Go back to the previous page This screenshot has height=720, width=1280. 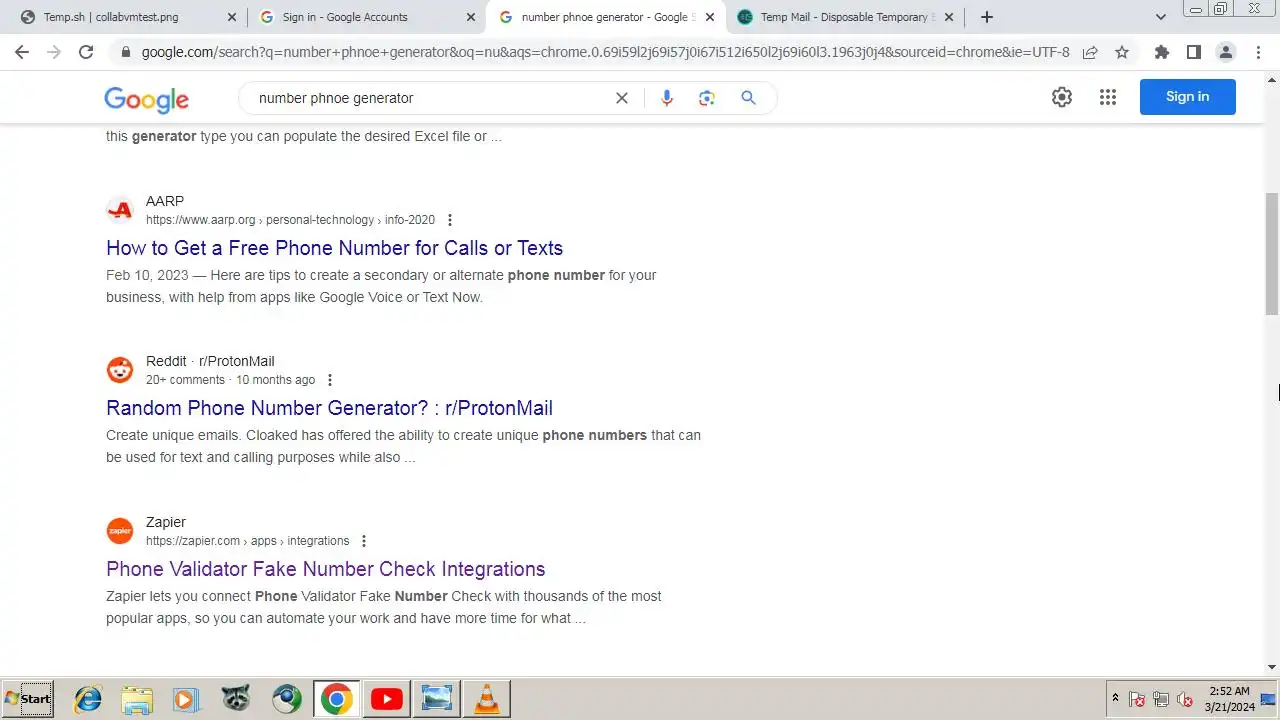[22, 52]
